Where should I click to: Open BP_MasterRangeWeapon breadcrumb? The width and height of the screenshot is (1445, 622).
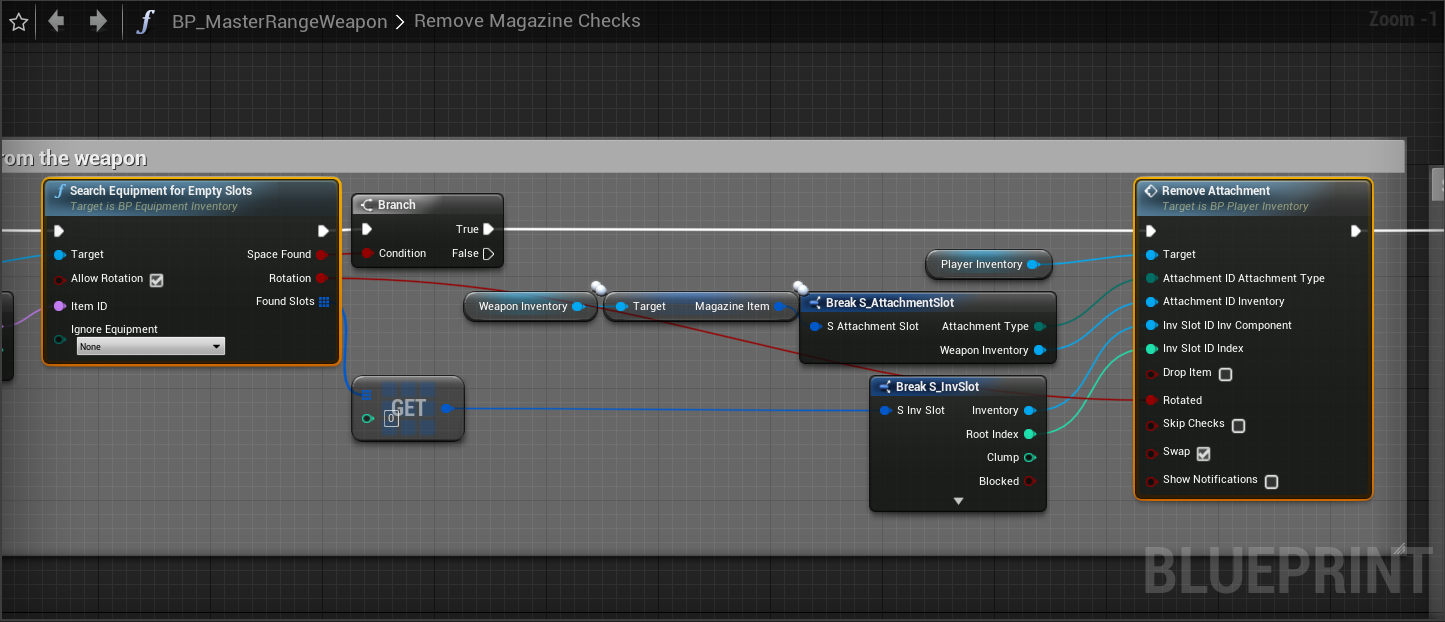[x=279, y=21]
